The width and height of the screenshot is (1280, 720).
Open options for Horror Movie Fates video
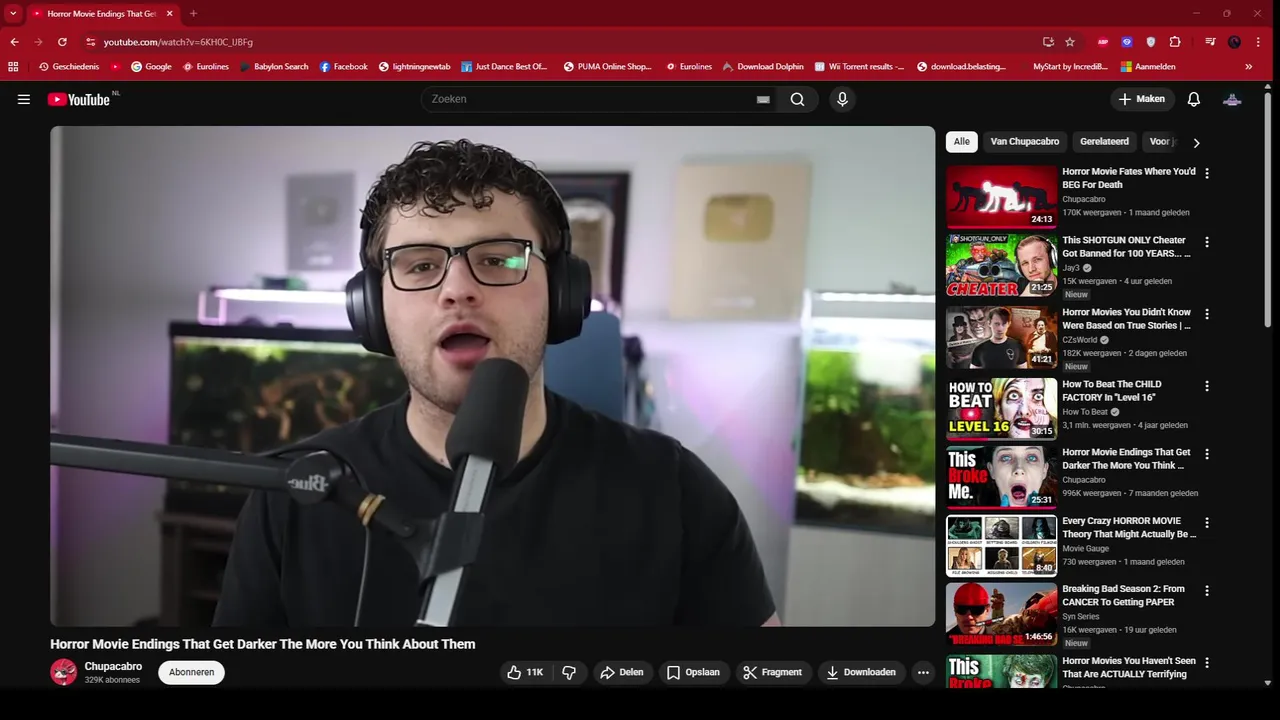pyautogui.click(x=1206, y=173)
